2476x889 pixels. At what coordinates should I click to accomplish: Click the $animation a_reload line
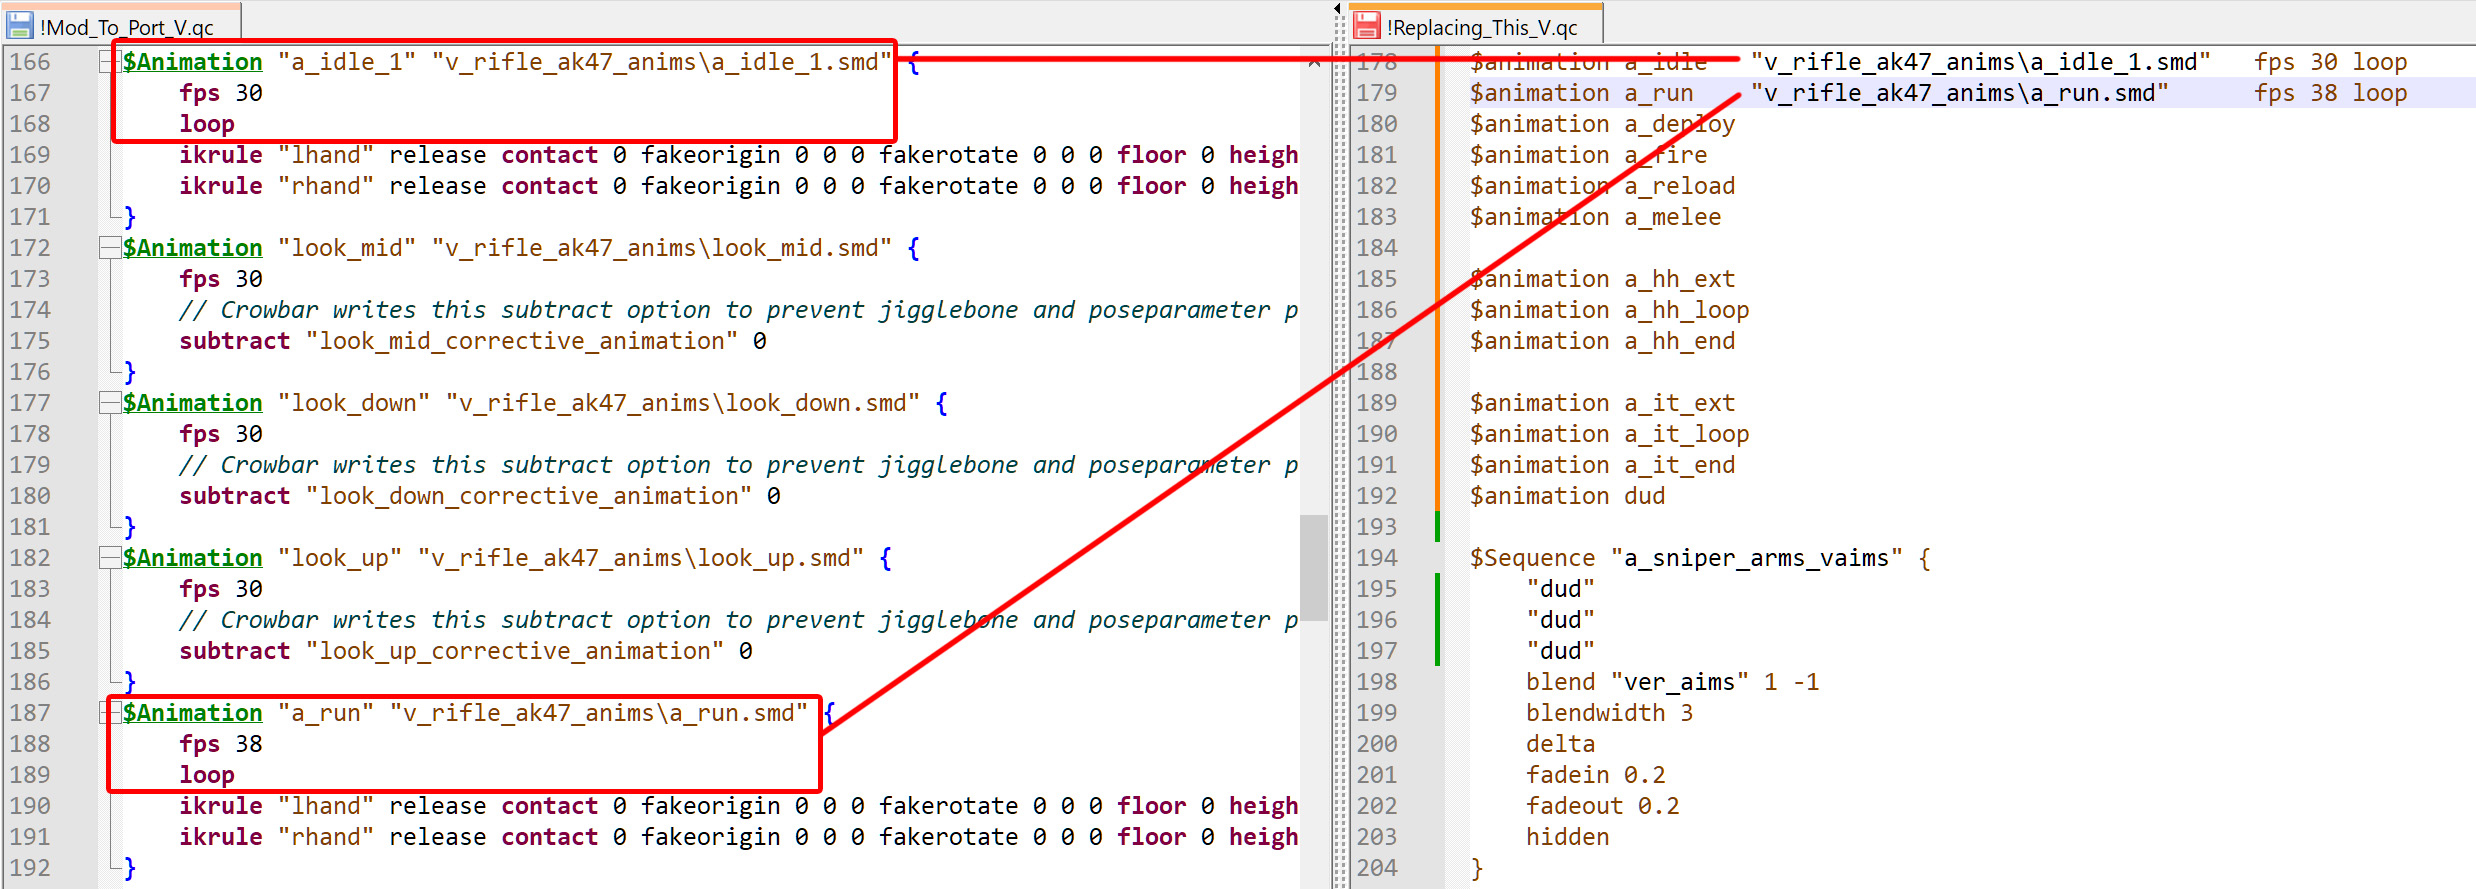[1603, 186]
